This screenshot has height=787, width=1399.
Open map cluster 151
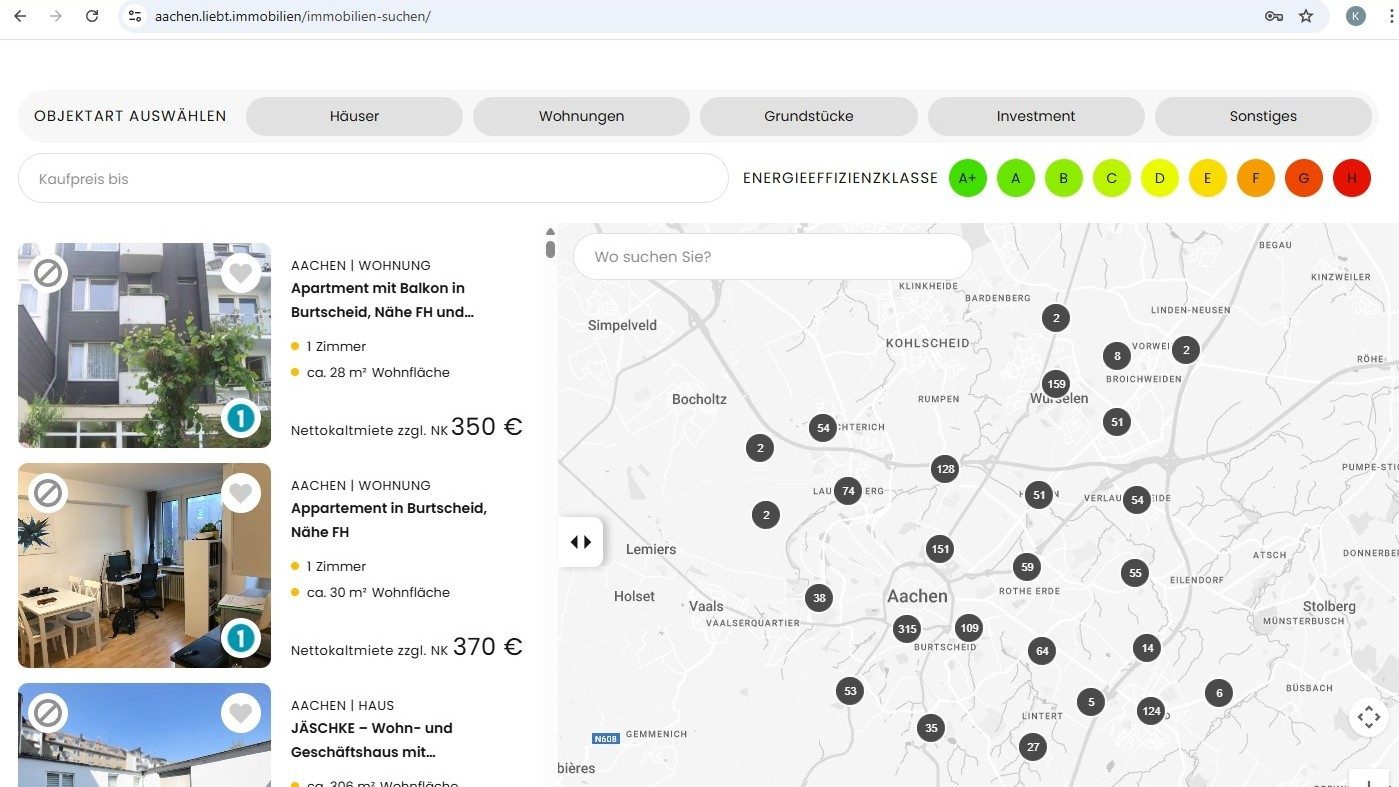939,548
